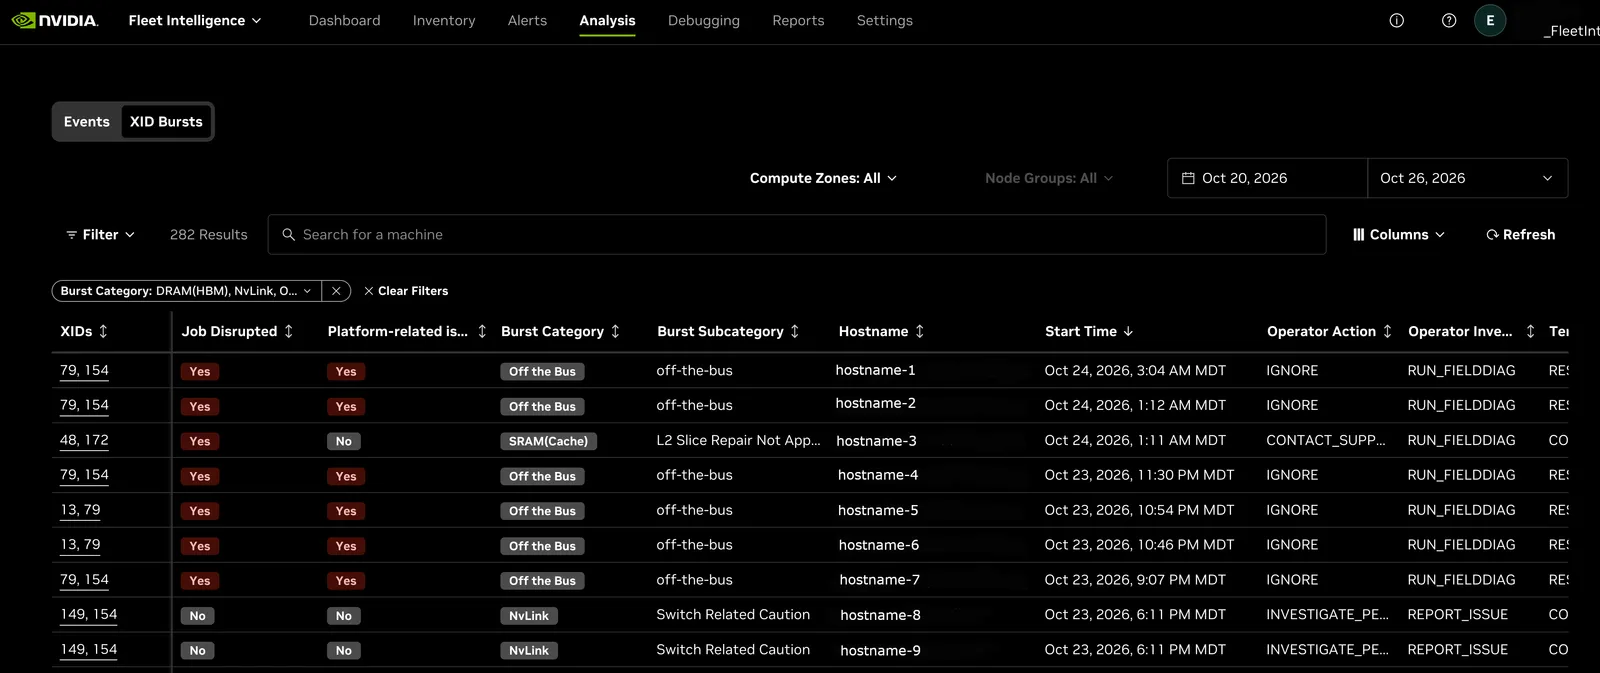Viewport: 1600px width, 673px height.
Task: Sort by Platform-related column arrows
Action: [x=482, y=331]
